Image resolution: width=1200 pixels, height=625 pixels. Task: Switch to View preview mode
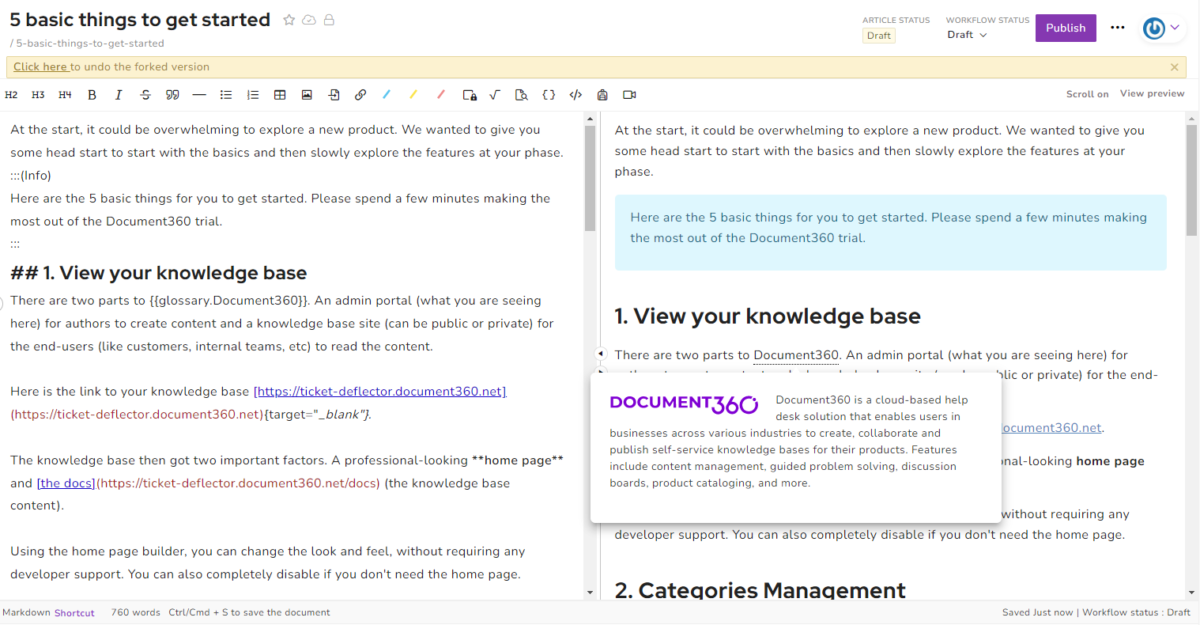(1152, 93)
